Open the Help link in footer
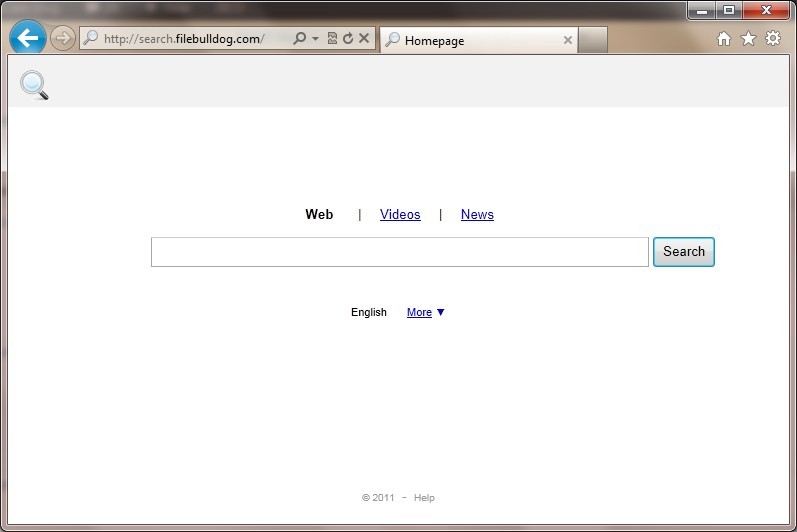The image size is (797, 532). click(424, 497)
